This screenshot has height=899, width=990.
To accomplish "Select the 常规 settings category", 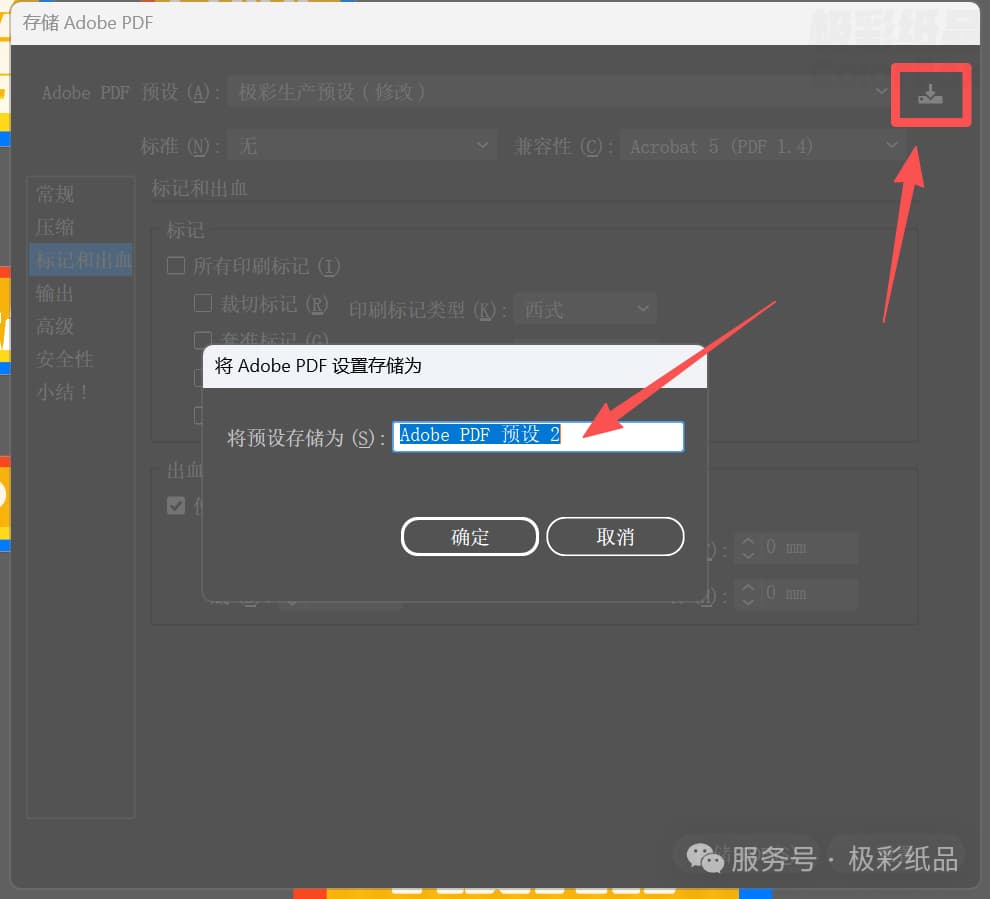I will pos(55,193).
